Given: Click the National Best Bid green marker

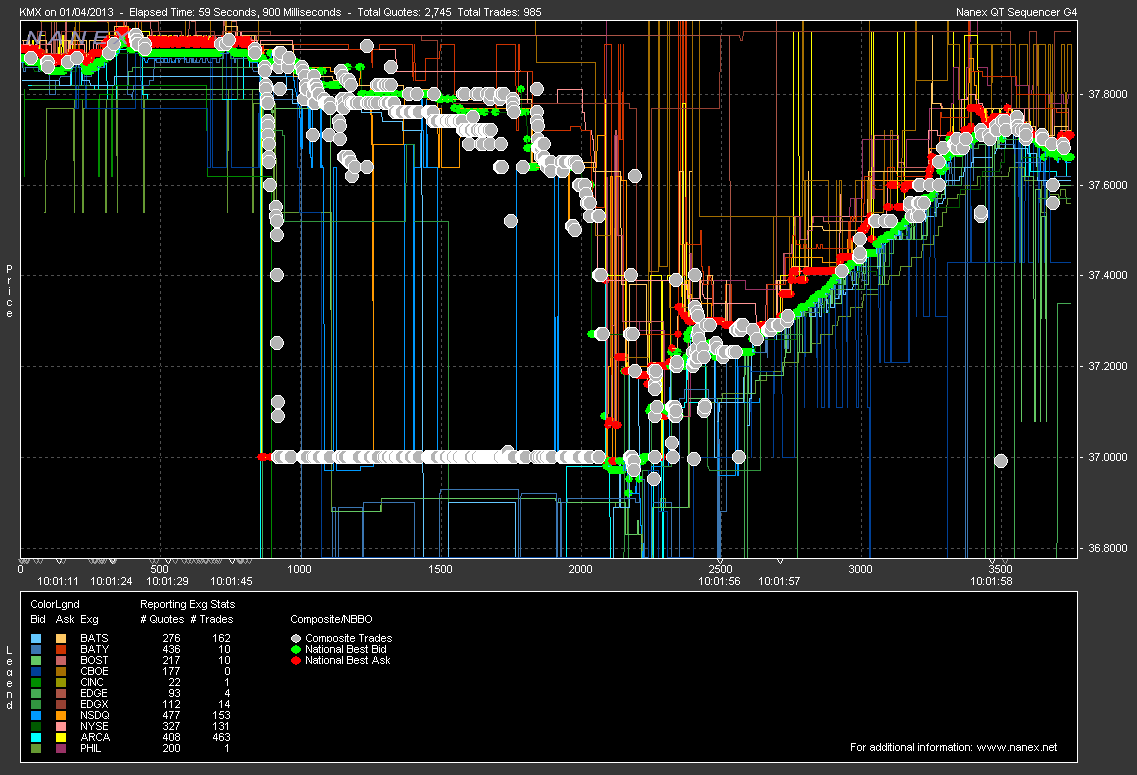Looking at the screenshot, I should [296, 650].
